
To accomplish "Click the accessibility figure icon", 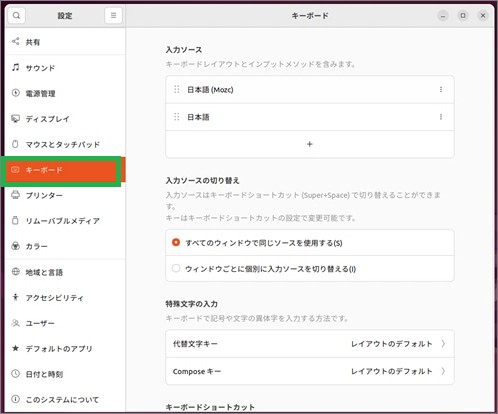I will click(x=15, y=297).
